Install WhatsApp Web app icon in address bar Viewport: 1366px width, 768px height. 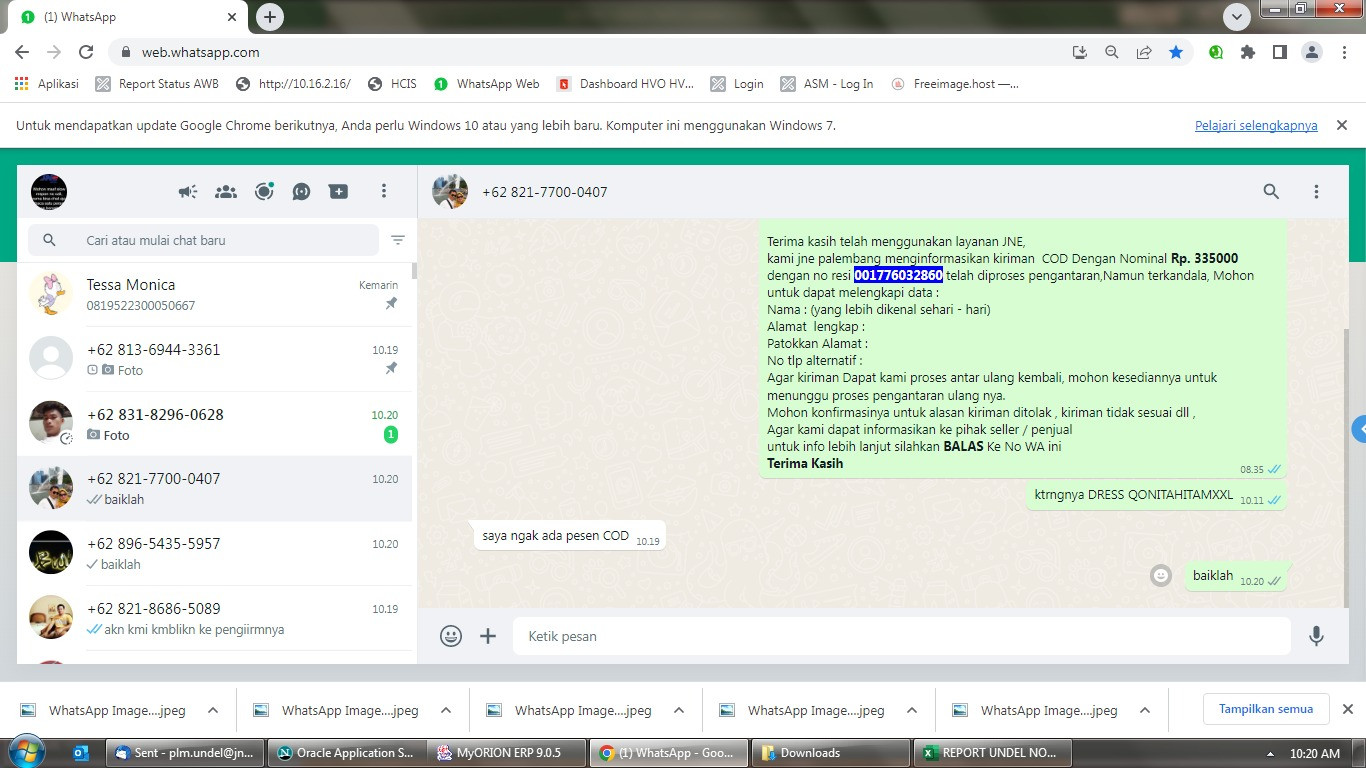click(x=1080, y=52)
